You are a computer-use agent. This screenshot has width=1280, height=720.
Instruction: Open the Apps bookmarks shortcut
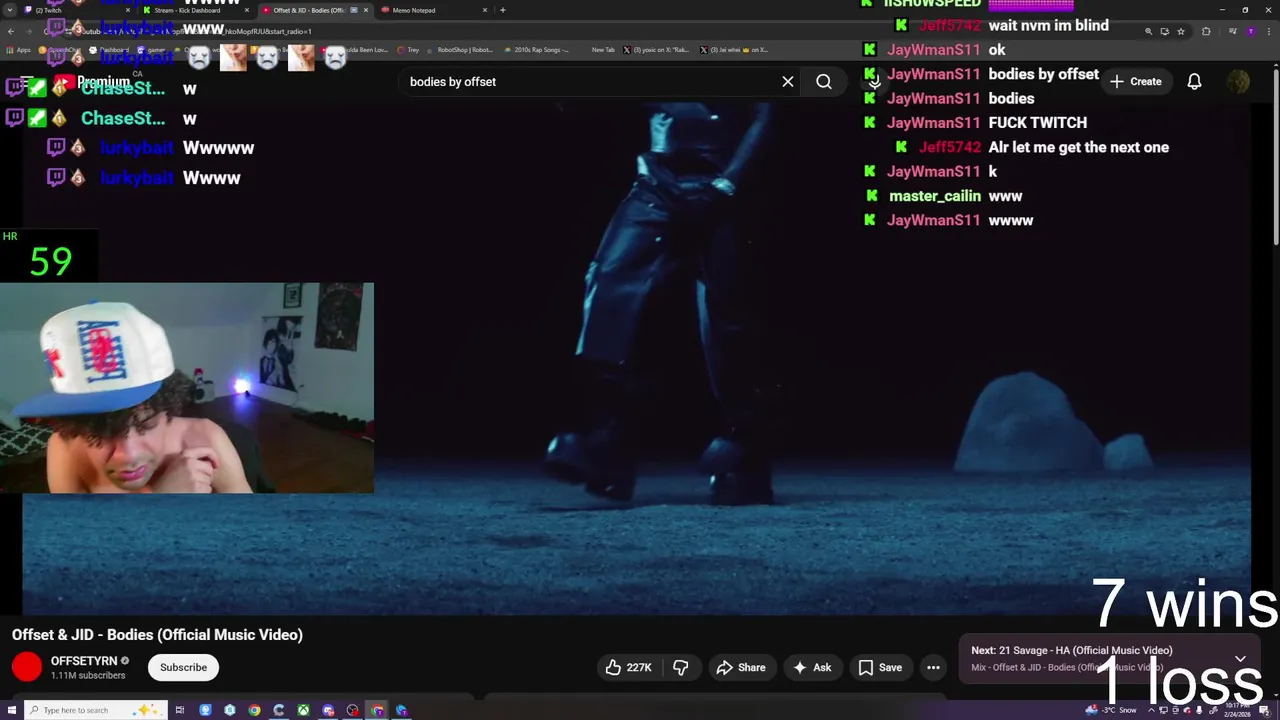[18, 50]
